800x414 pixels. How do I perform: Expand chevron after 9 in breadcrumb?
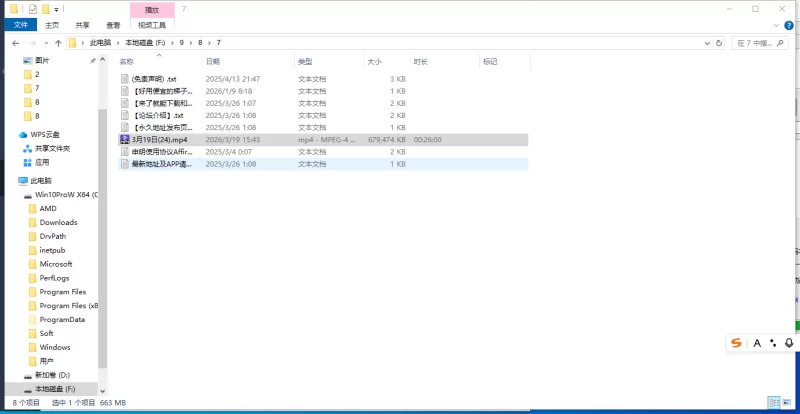click(191, 43)
